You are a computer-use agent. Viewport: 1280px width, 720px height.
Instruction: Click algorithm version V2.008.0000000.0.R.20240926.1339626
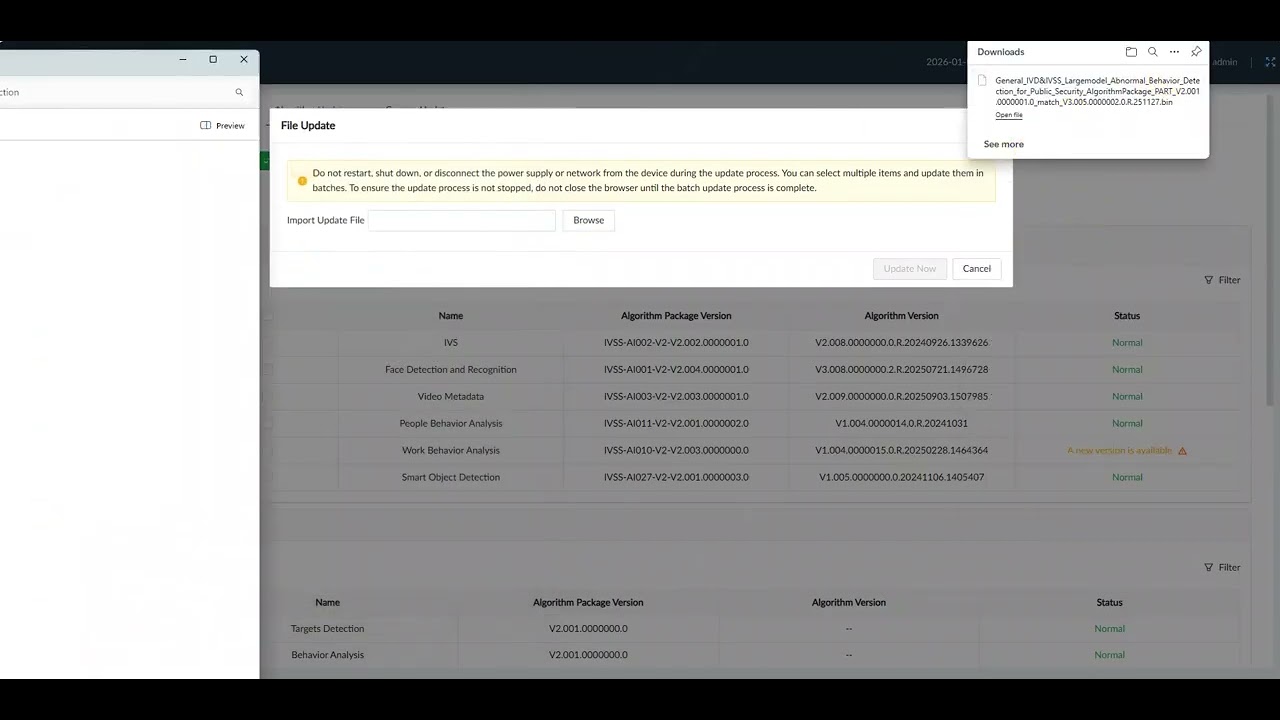coord(902,343)
